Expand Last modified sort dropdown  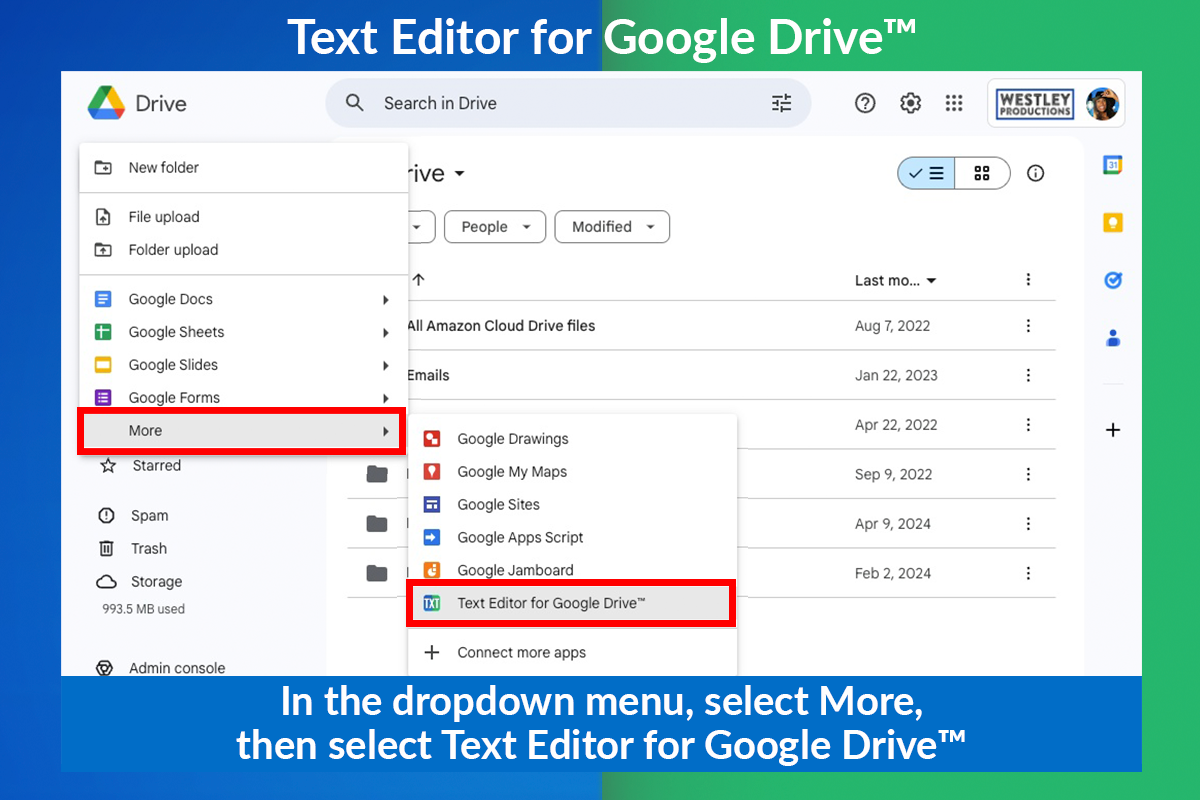pos(895,281)
